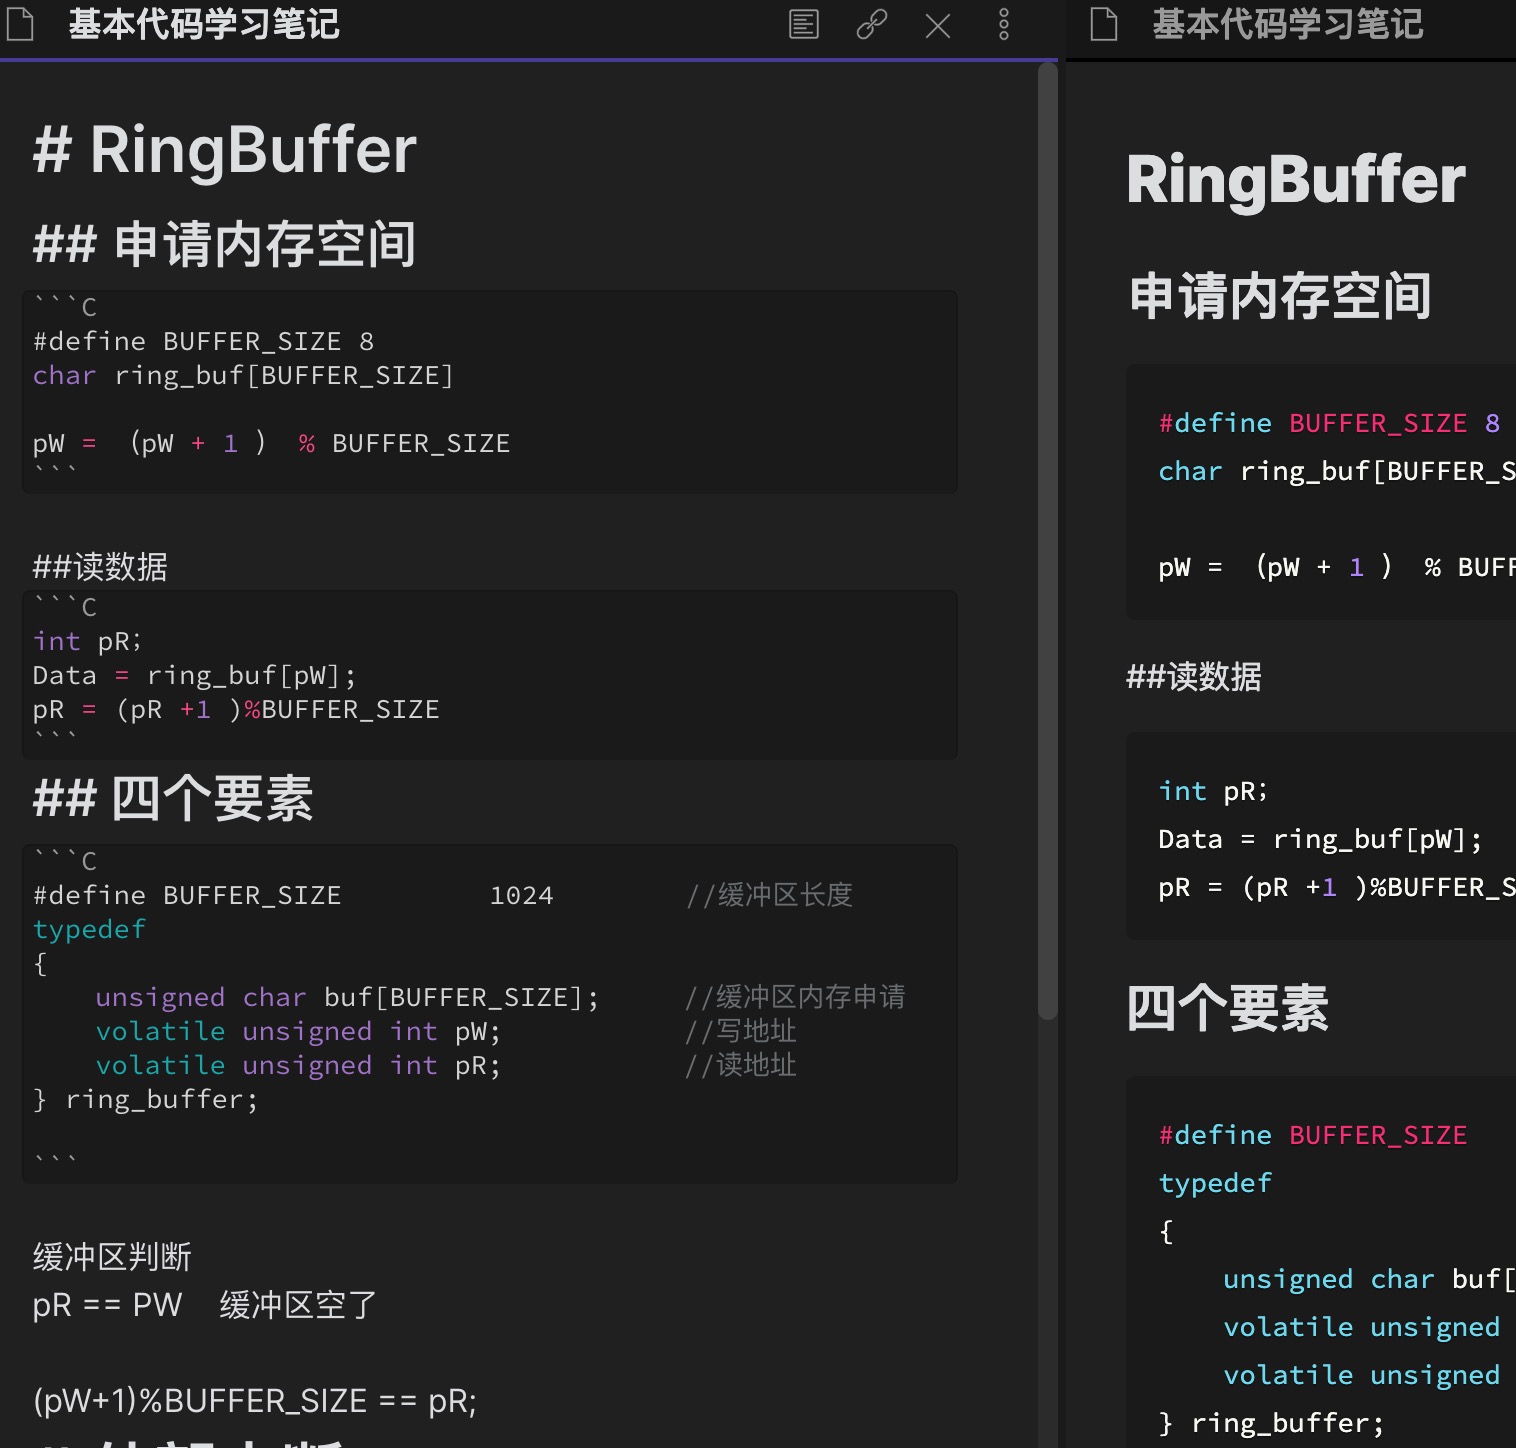Click 'typedef' in preview pane
This screenshot has width=1516, height=1448.
click(1215, 1184)
